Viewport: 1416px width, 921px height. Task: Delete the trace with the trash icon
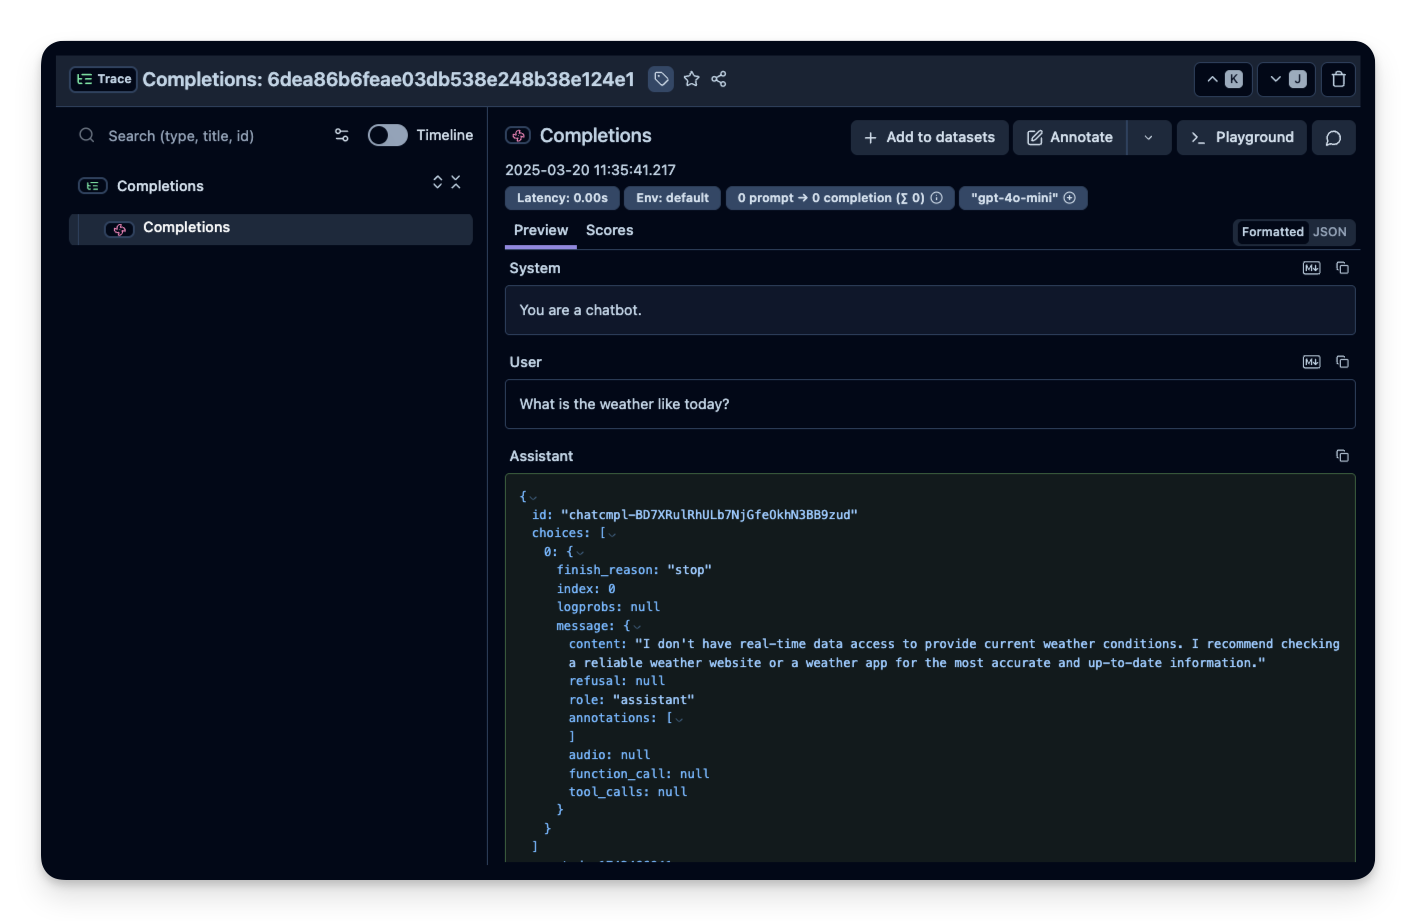tap(1338, 78)
